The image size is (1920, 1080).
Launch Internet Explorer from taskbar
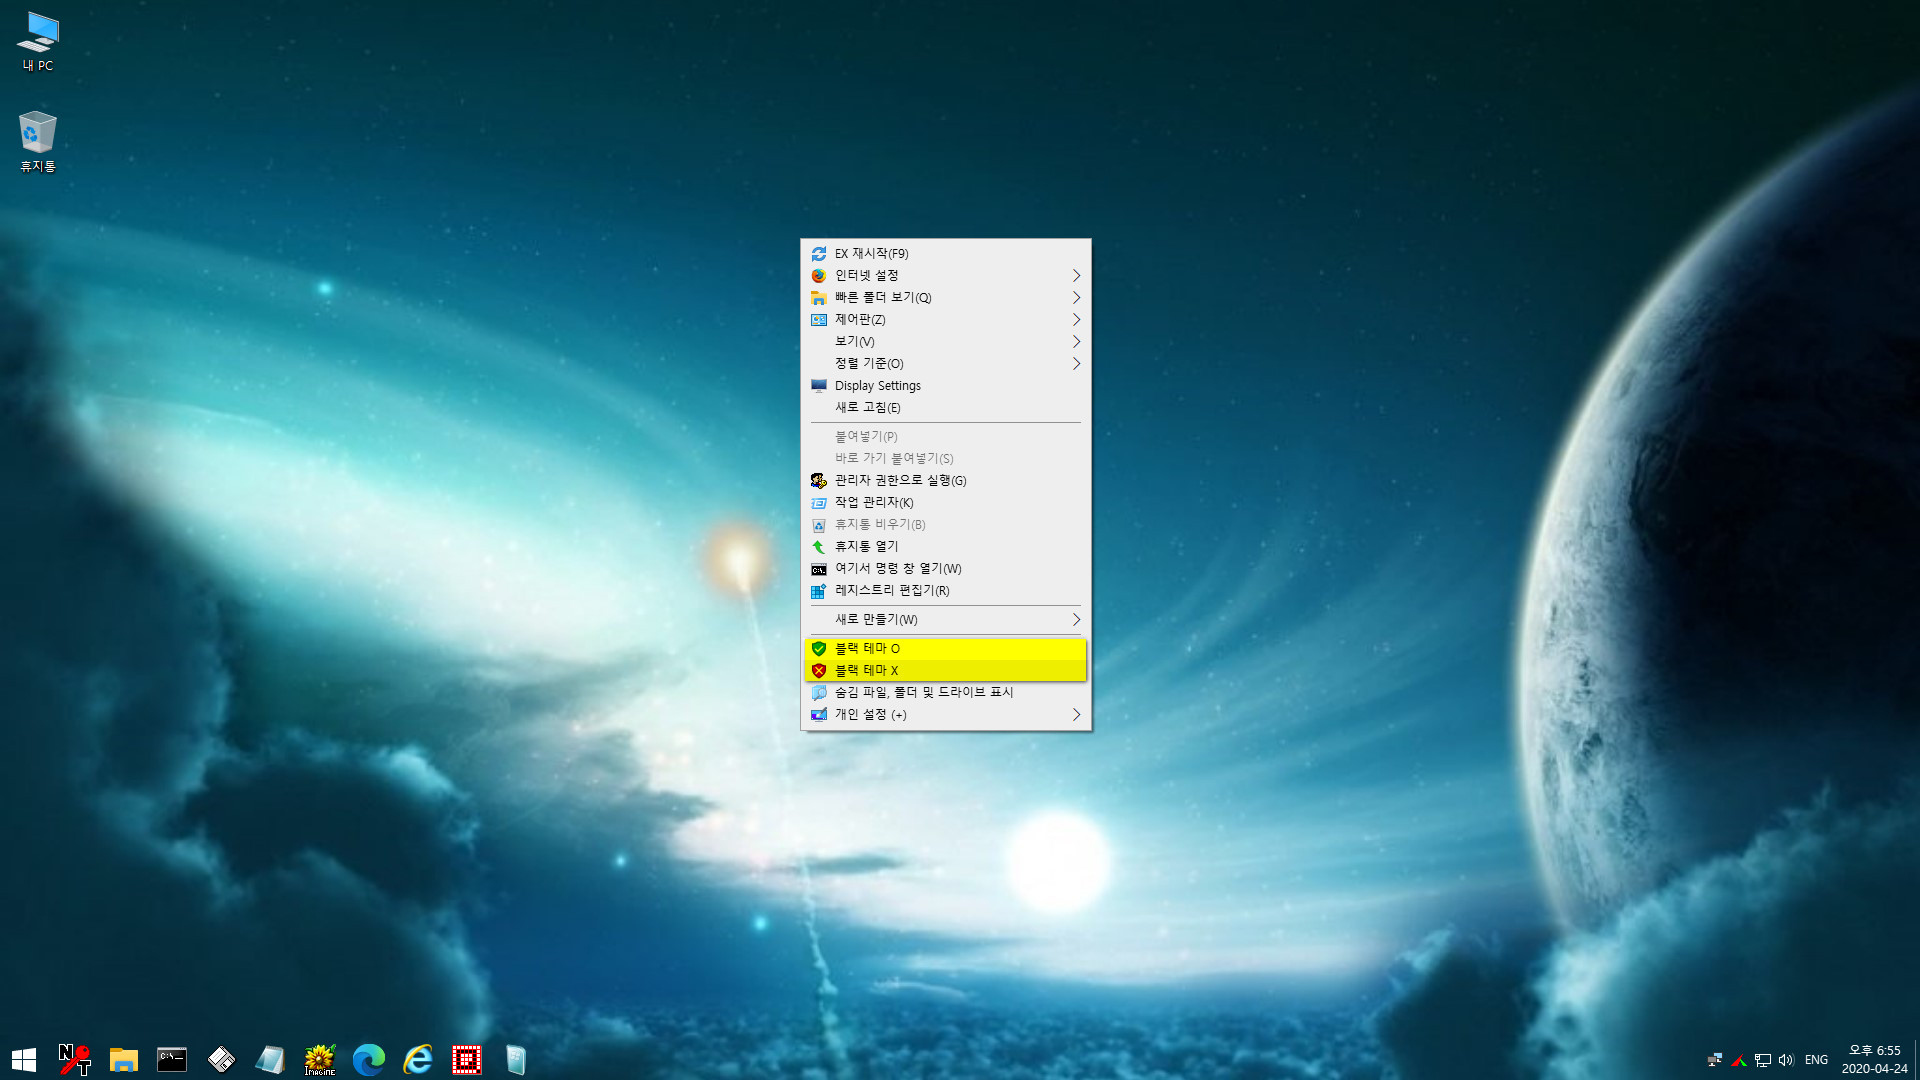tap(418, 1060)
